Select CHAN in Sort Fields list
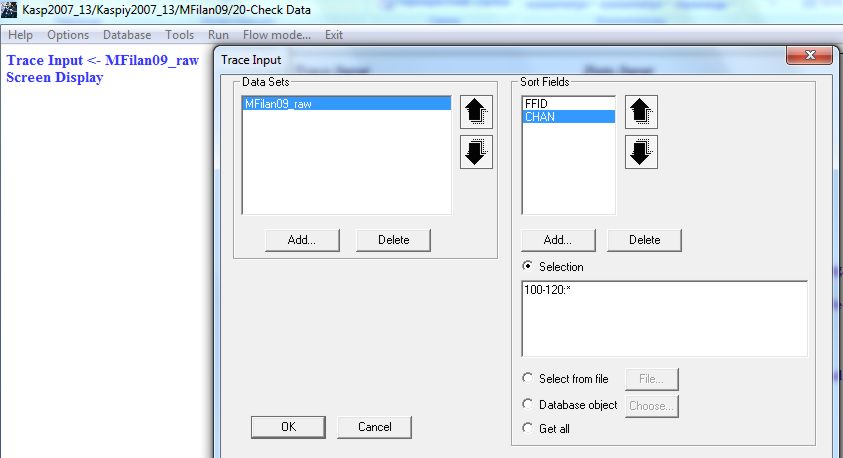The height and width of the screenshot is (458, 843). 568,117
